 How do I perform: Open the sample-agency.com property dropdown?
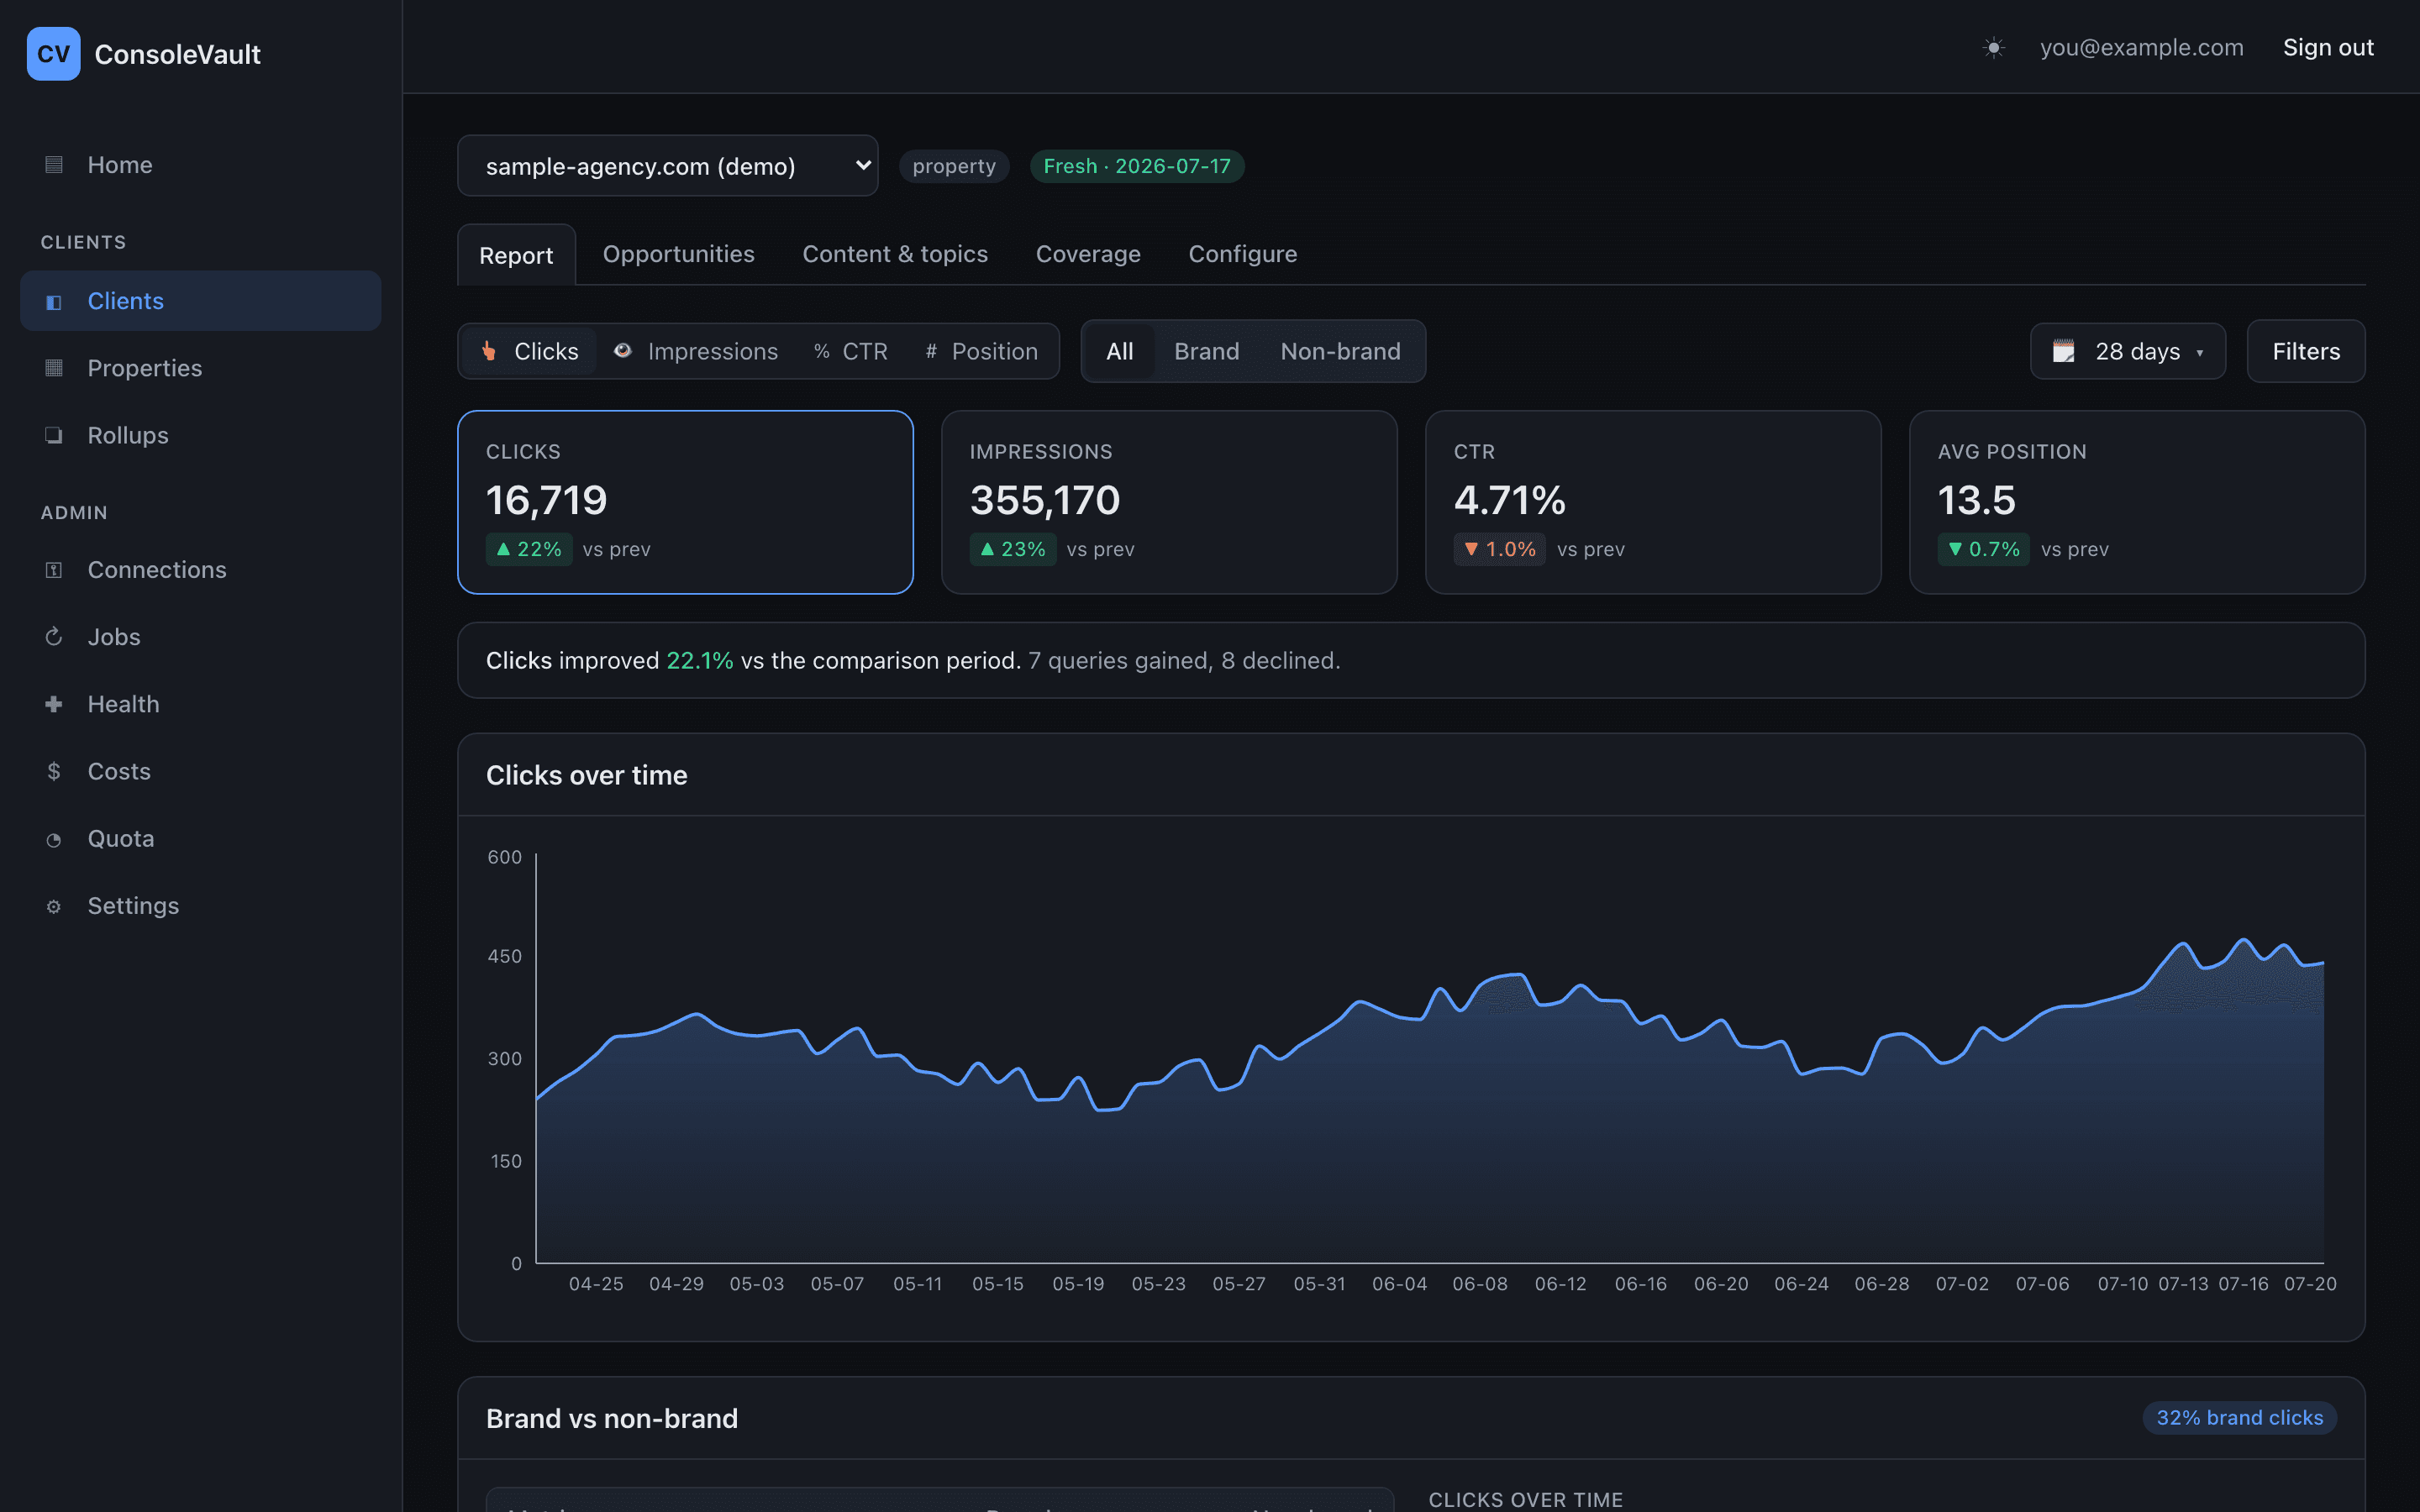tap(667, 166)
